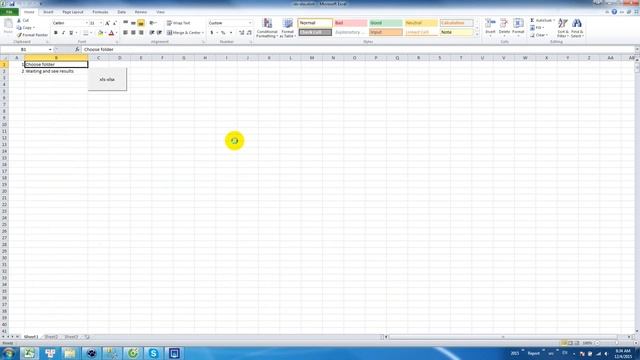Click the font color A icon
This screenshot has height=360, width=640.
pyautogui.click(x=111, y=33)
